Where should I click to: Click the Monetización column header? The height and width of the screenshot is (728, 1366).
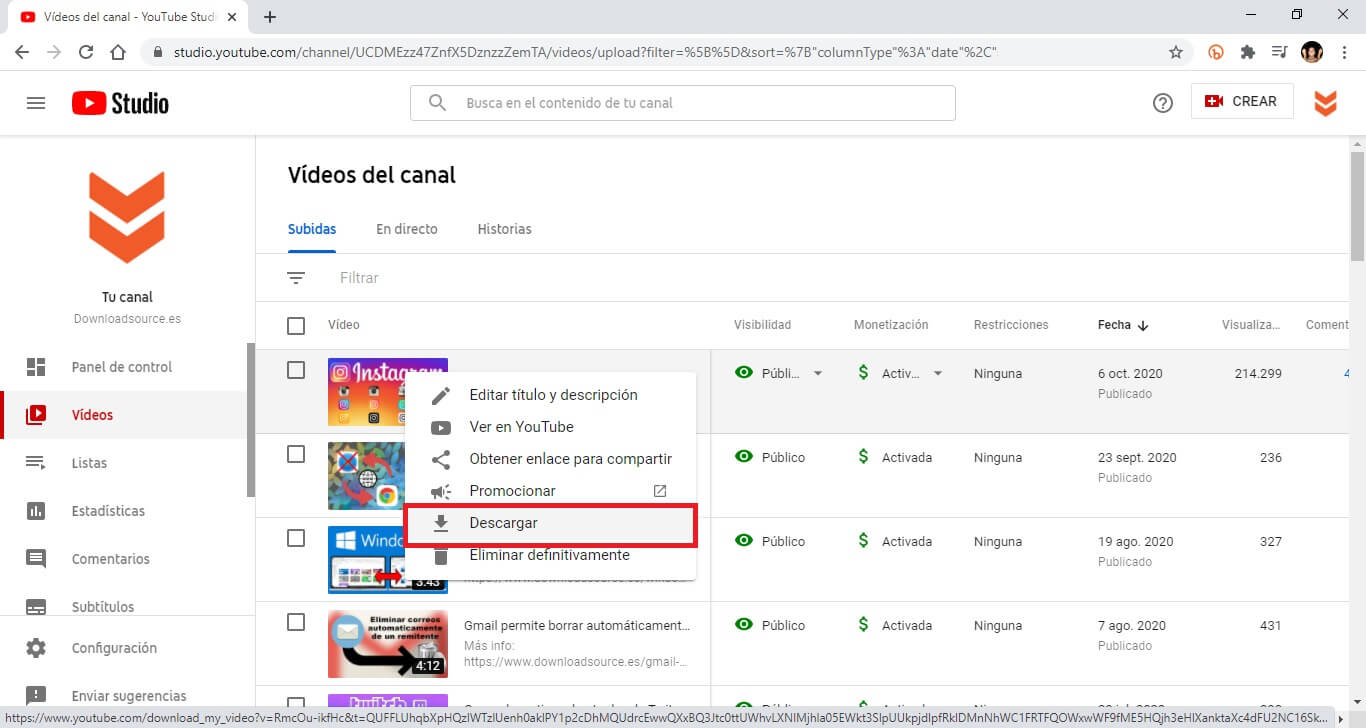click(891, 325)
